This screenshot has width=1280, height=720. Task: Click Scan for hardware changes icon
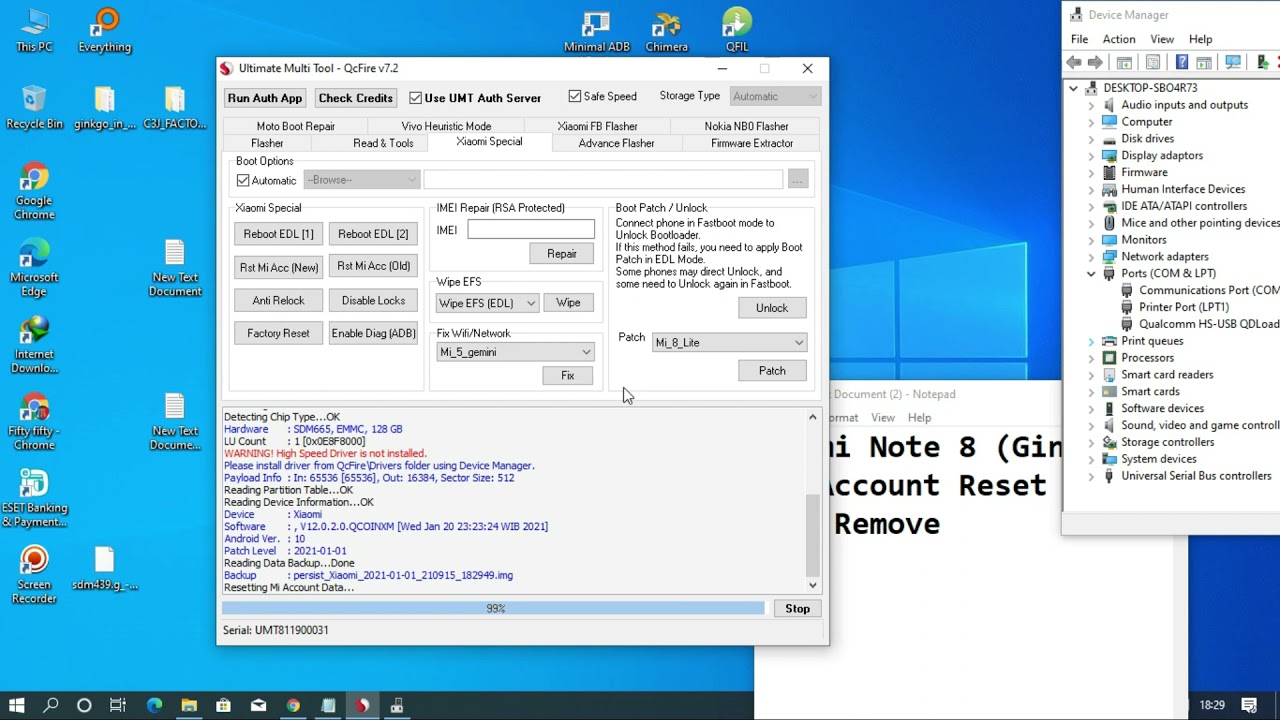click(1233, 62)
